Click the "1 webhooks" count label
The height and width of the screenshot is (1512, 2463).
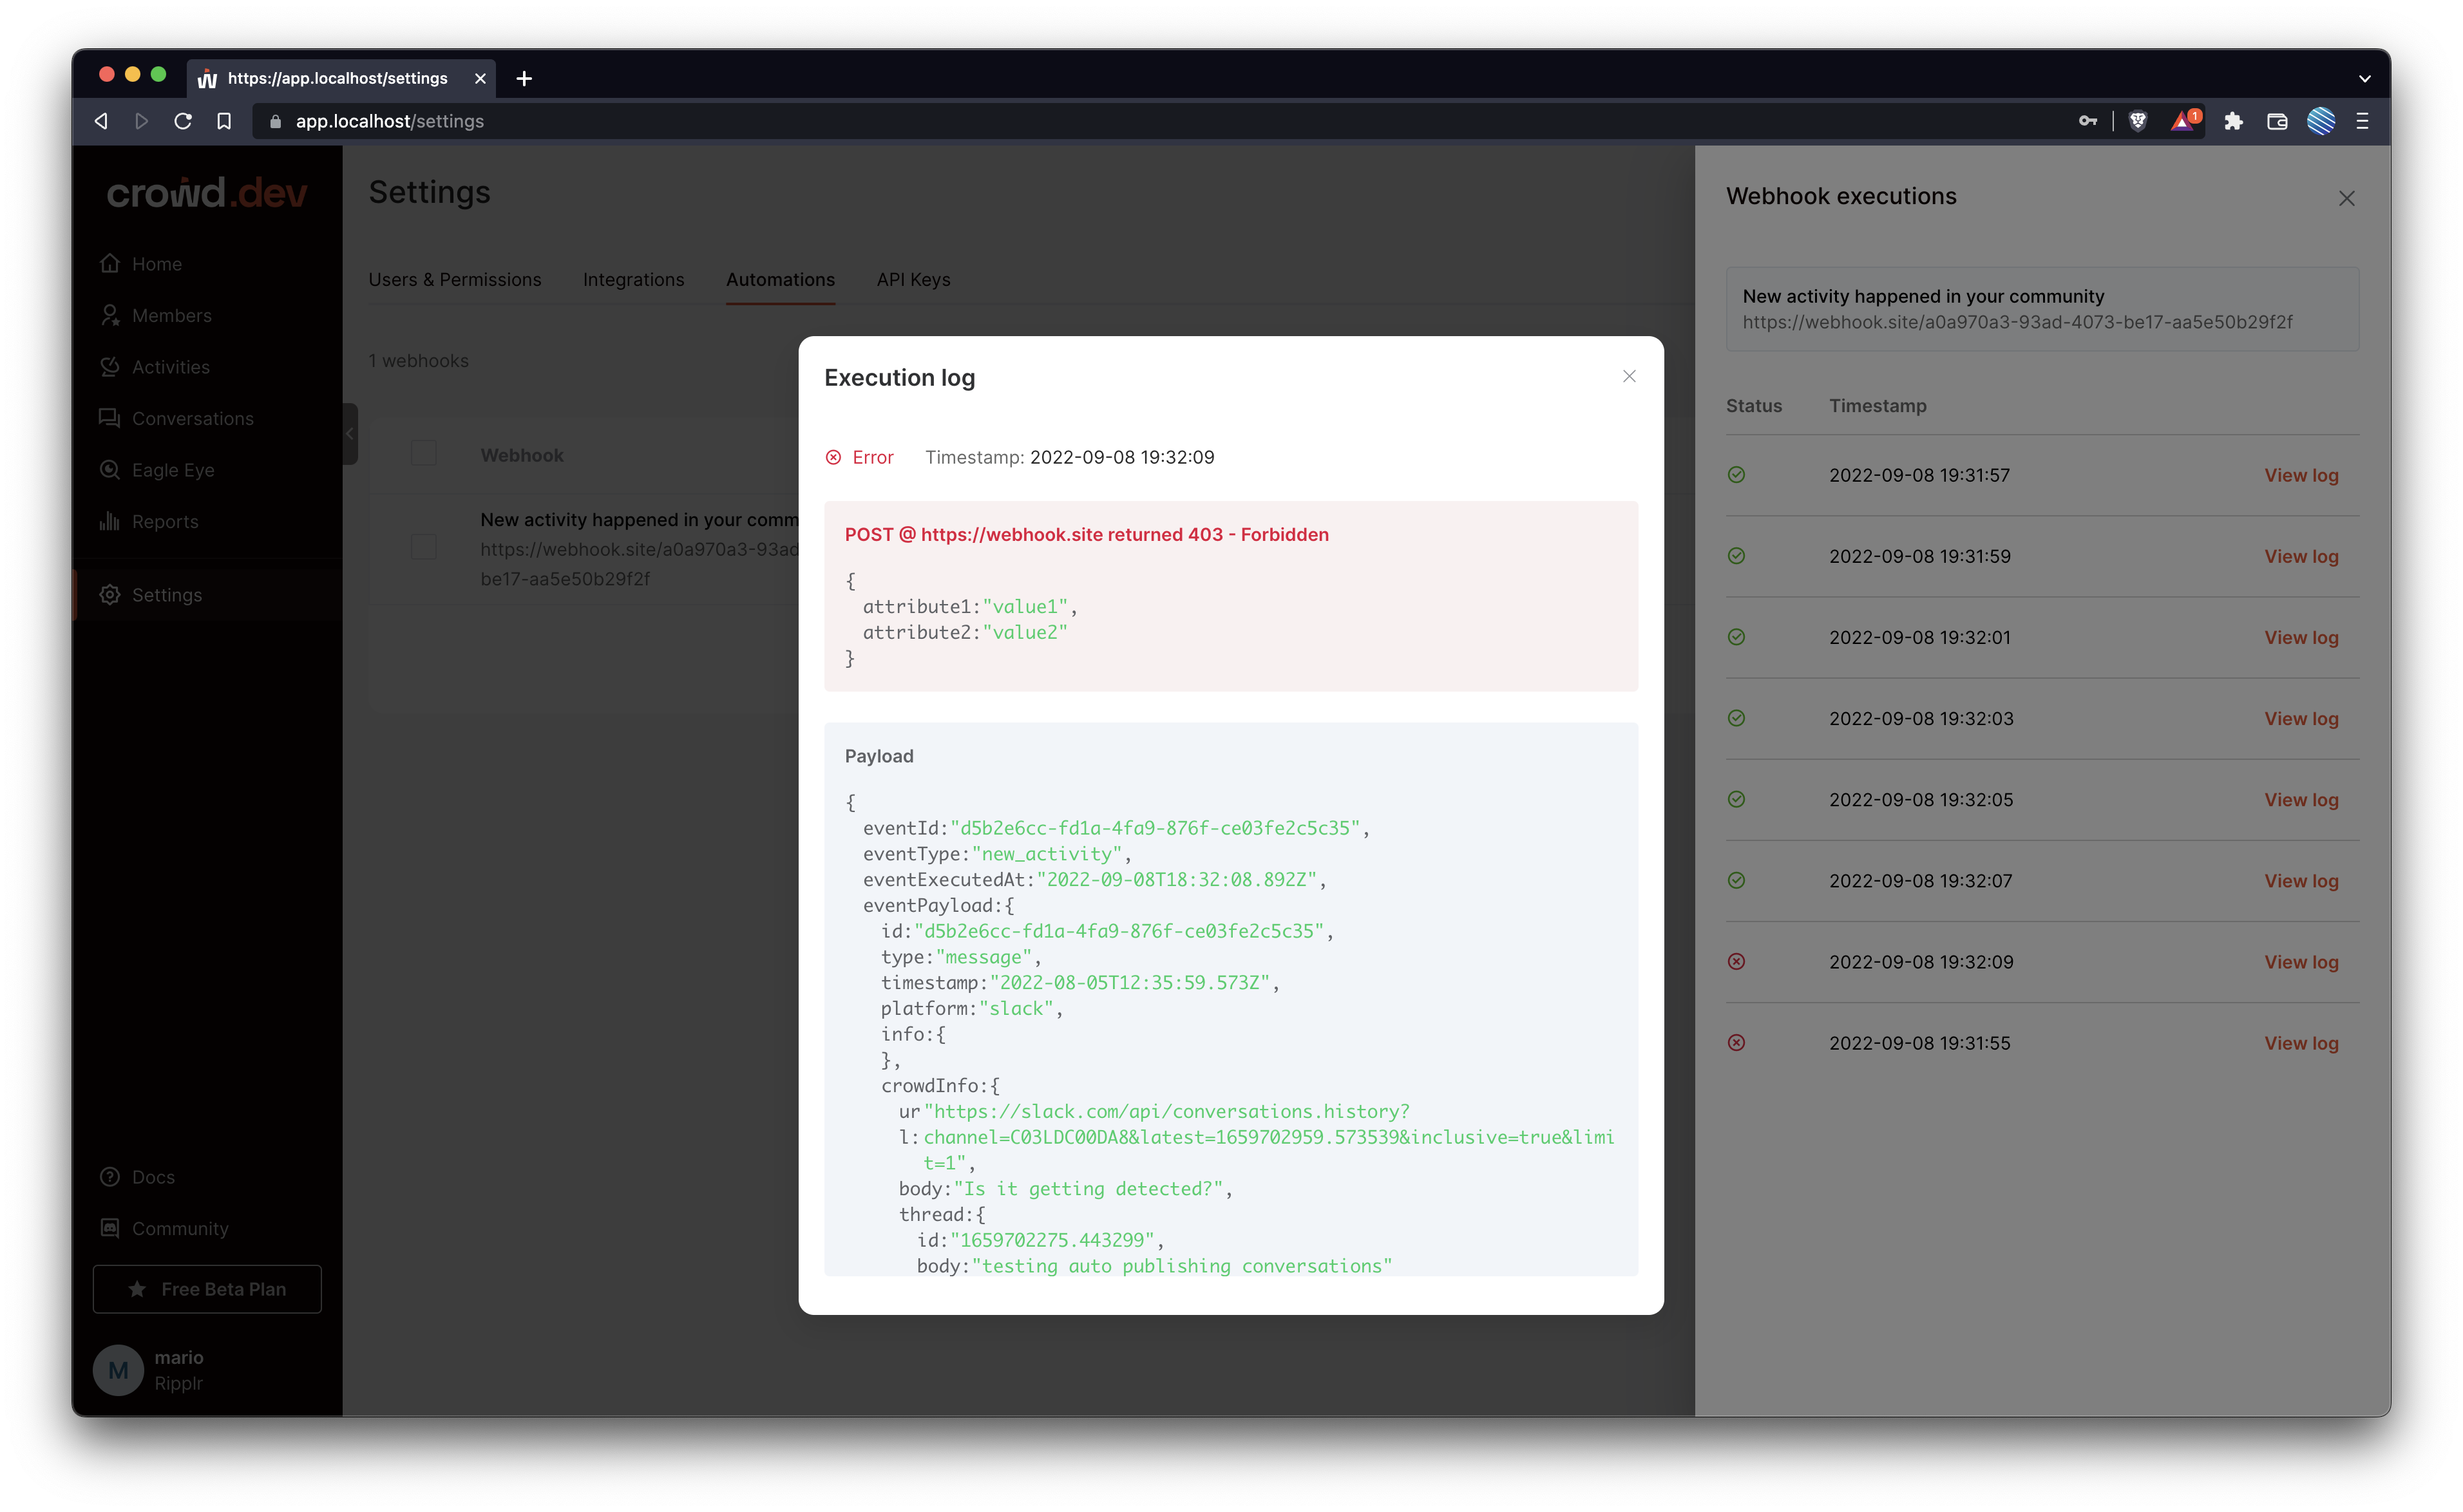coord(418,361)
